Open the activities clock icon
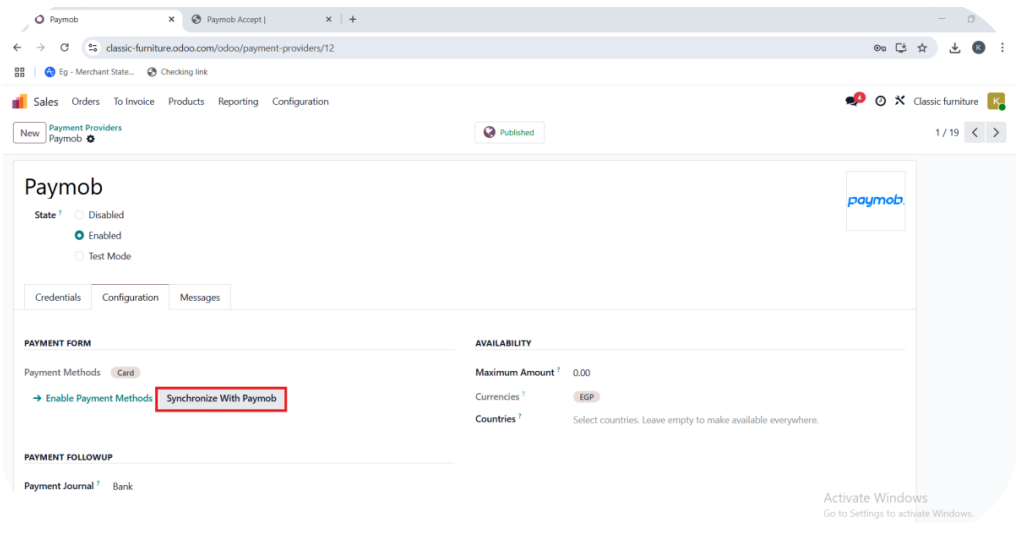 880,101
